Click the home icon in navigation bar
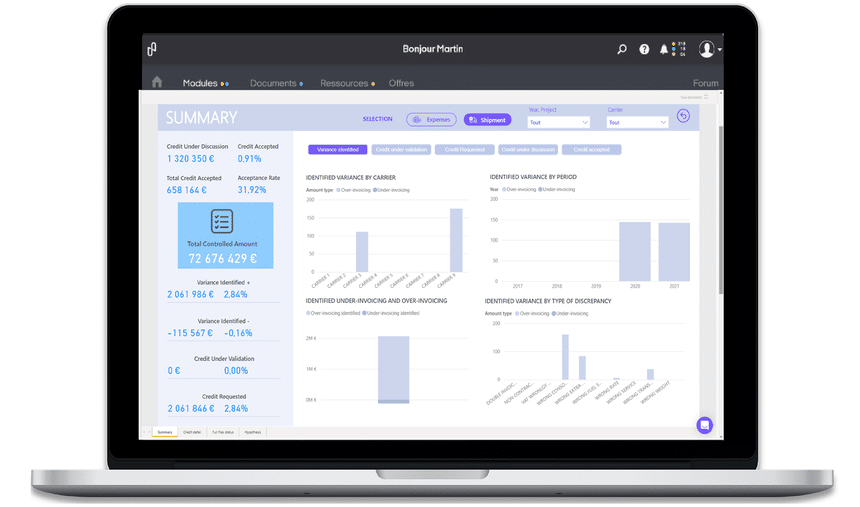 tap(157, 83)
